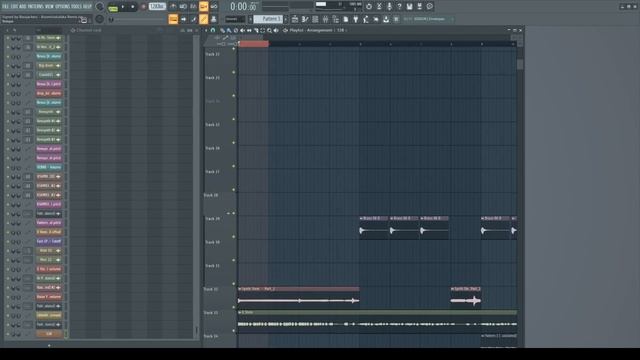Click the plug icon in second toolbar row
This screenshot has width=640, height=360.
coord(356,19)
